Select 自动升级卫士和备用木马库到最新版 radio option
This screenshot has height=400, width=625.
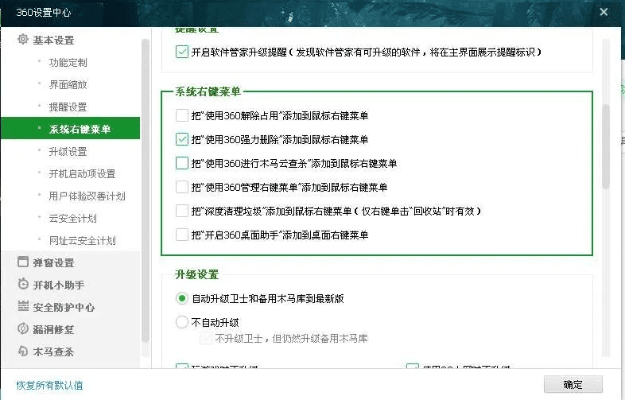(x=182, y=298)
